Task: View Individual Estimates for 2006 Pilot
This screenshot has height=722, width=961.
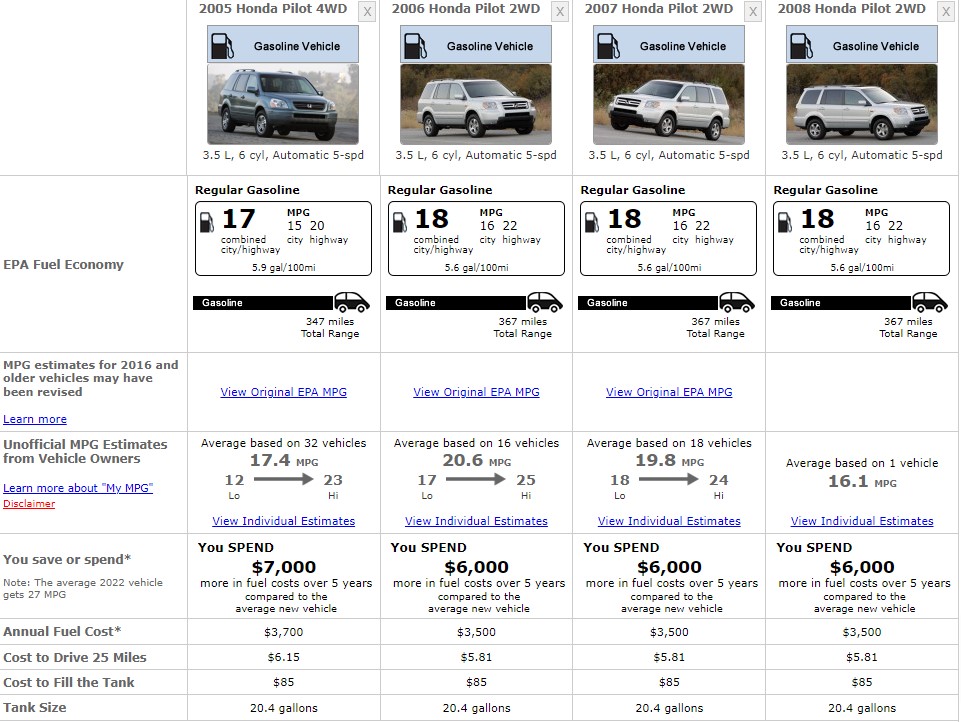Action: [476, 521]
